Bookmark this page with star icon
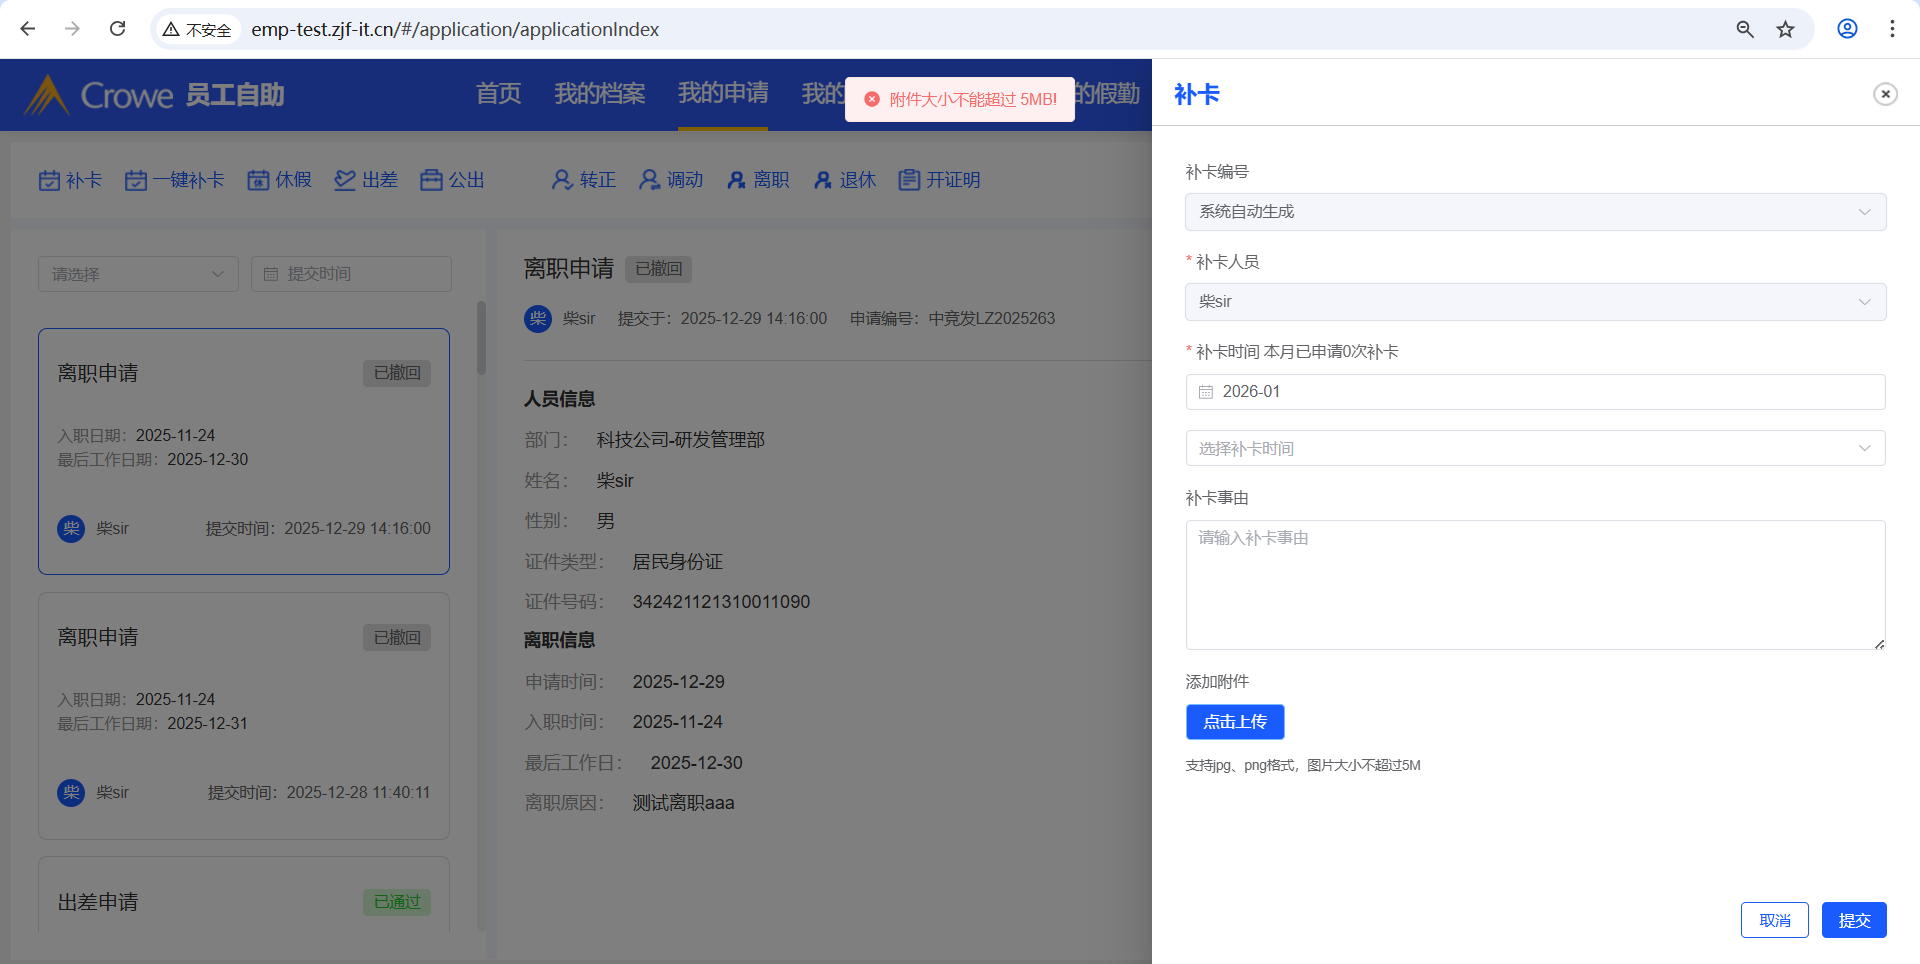1920x964 pixels. pos(1785,29)
